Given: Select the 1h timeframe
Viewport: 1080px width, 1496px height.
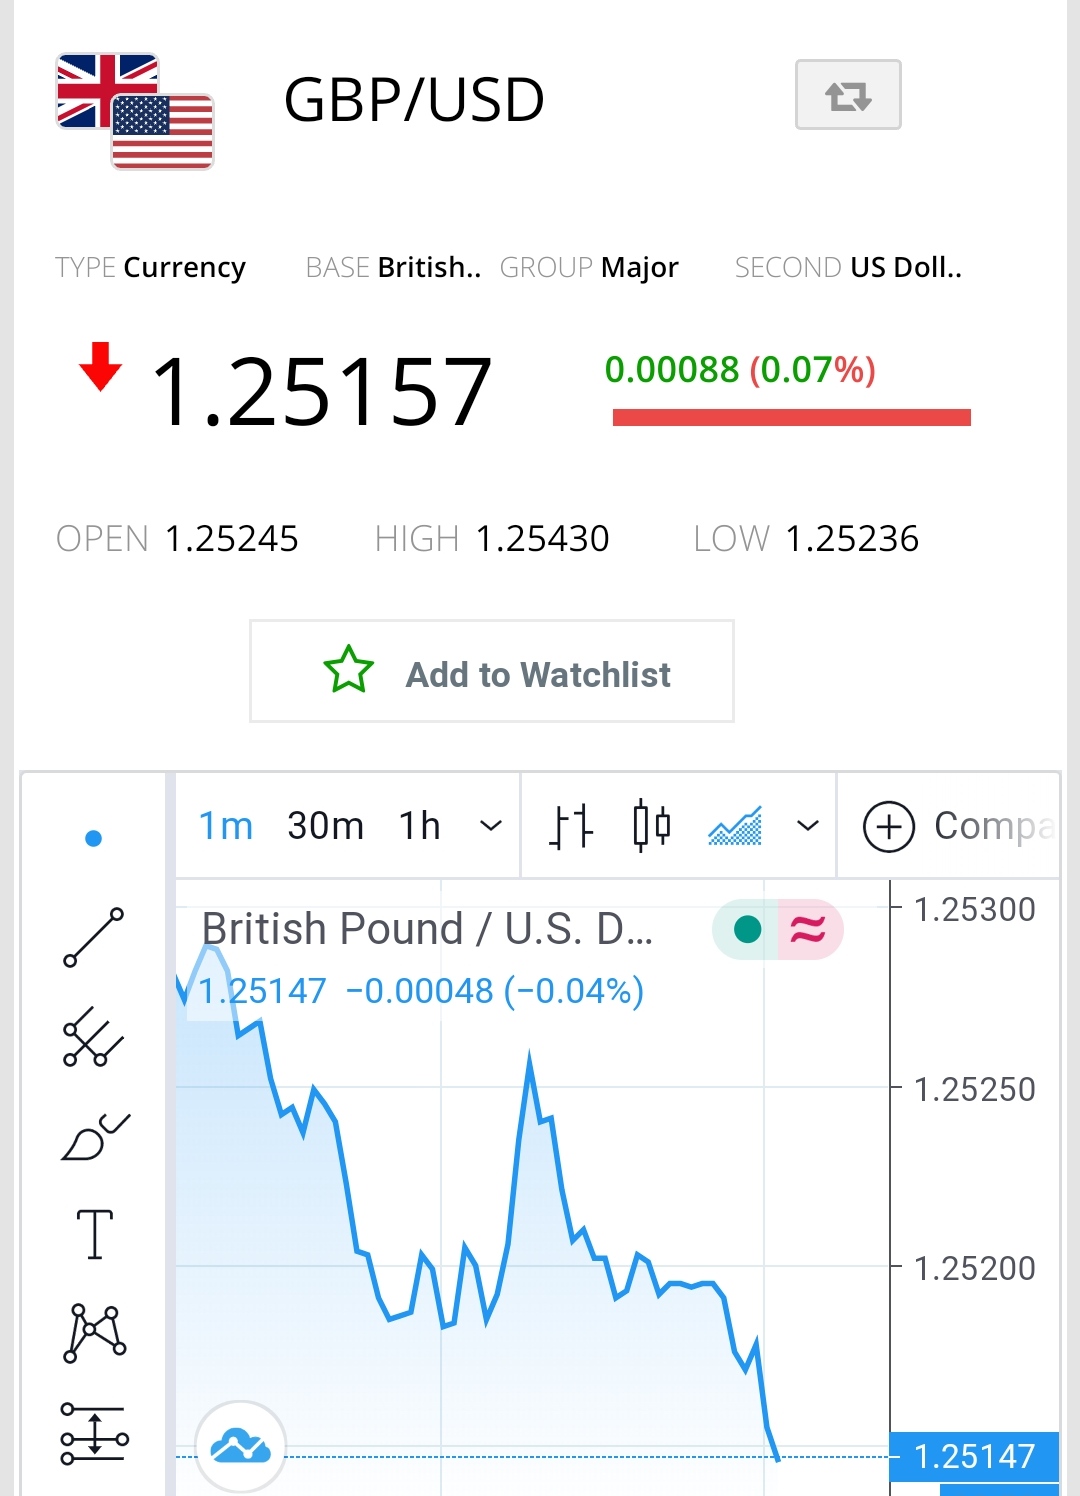Looking at the screenshot, I should pyautogui.click(x=420, y=826).
